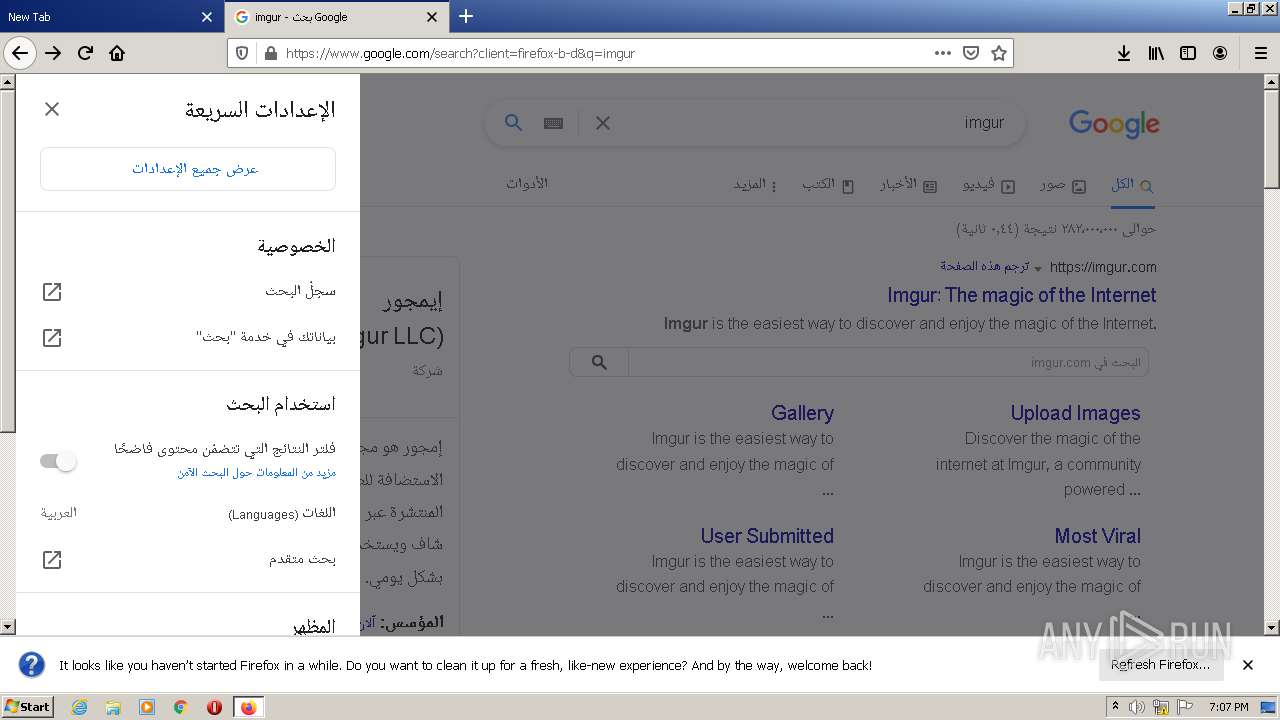Image resolution: width=1280 pixels, height=720 pixels.
Task: Open search history external link icon
Action: click(x=52, y=291)
